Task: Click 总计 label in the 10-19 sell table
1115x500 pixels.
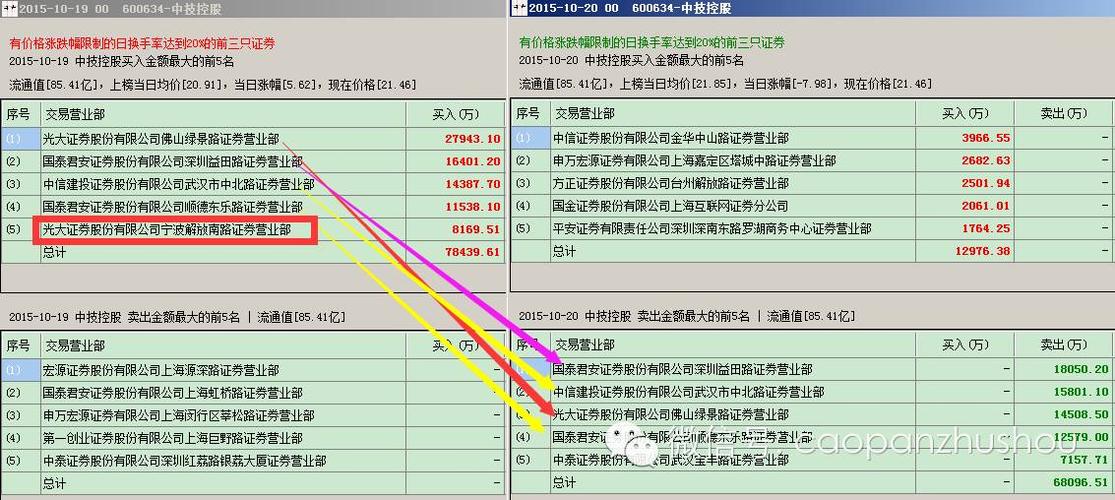Action: (55, 484)
